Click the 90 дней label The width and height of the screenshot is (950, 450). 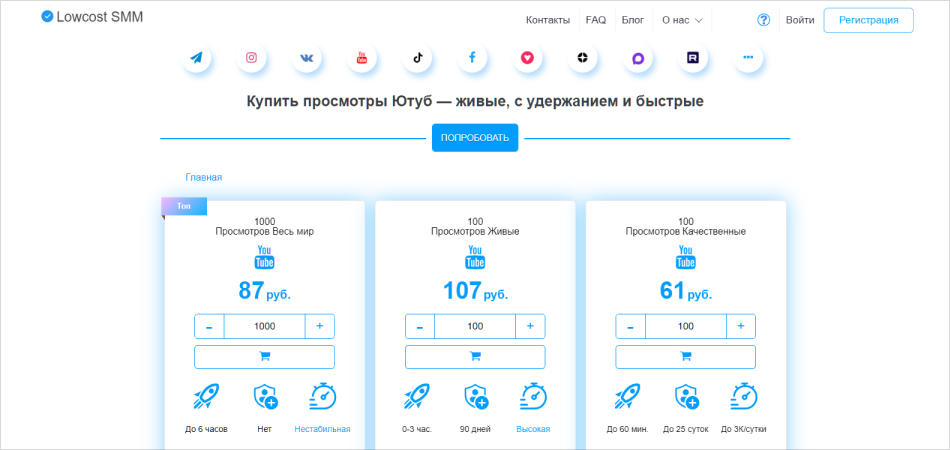[x=476, y=429]
